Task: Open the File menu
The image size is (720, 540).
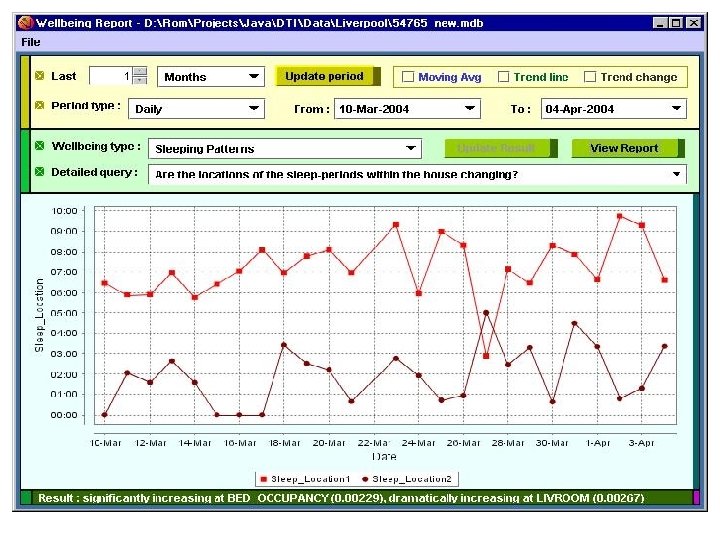Action: 30,42
